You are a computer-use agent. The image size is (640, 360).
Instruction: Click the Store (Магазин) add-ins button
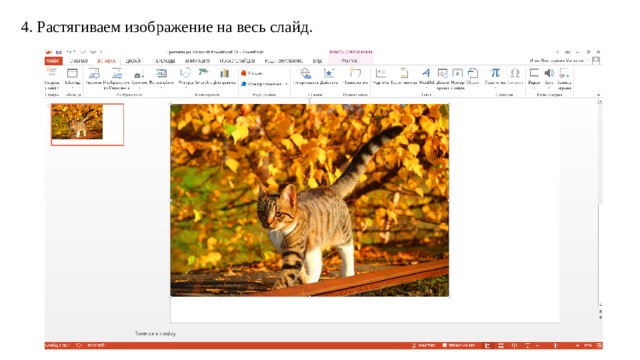coord(252,73)
